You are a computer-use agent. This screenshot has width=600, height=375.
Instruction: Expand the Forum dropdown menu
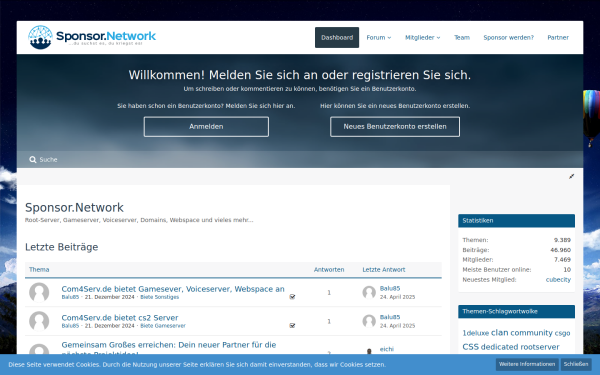pos(378,38)
